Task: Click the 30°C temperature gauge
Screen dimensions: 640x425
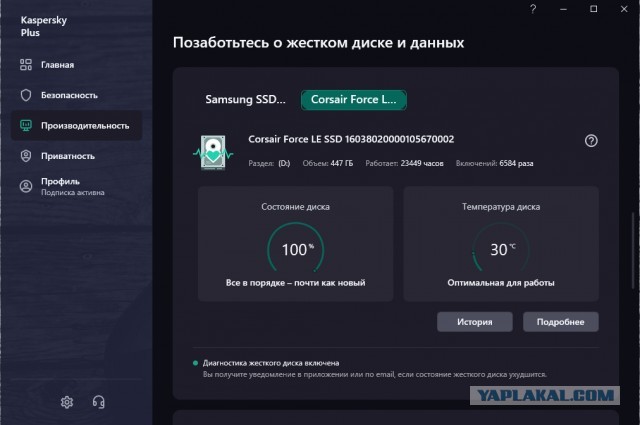Action: click(x=501, y=248)
